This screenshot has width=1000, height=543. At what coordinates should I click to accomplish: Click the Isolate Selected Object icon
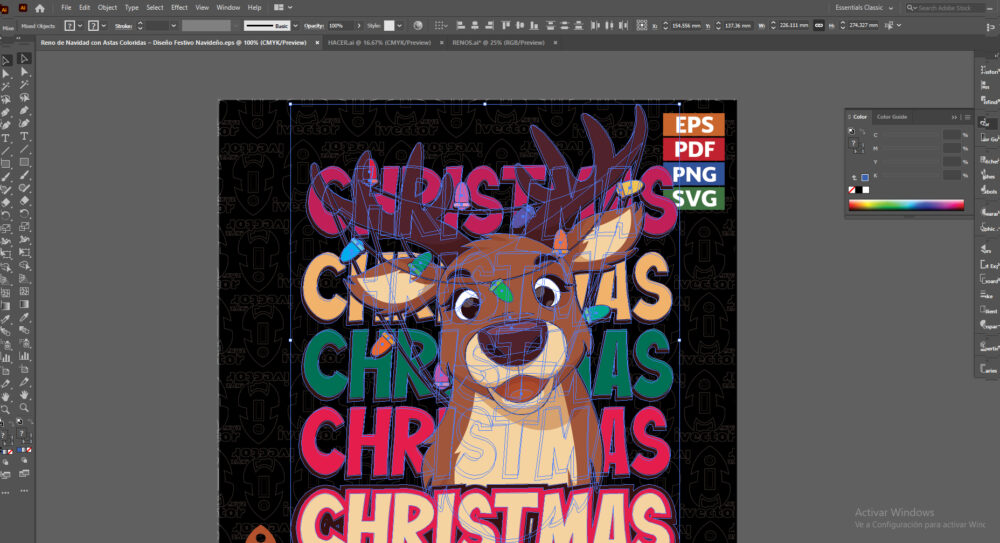[x=889, y=26]
